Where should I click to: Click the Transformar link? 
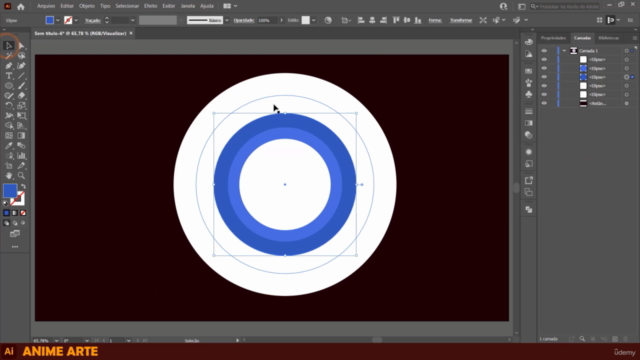[x=460, y=20]
